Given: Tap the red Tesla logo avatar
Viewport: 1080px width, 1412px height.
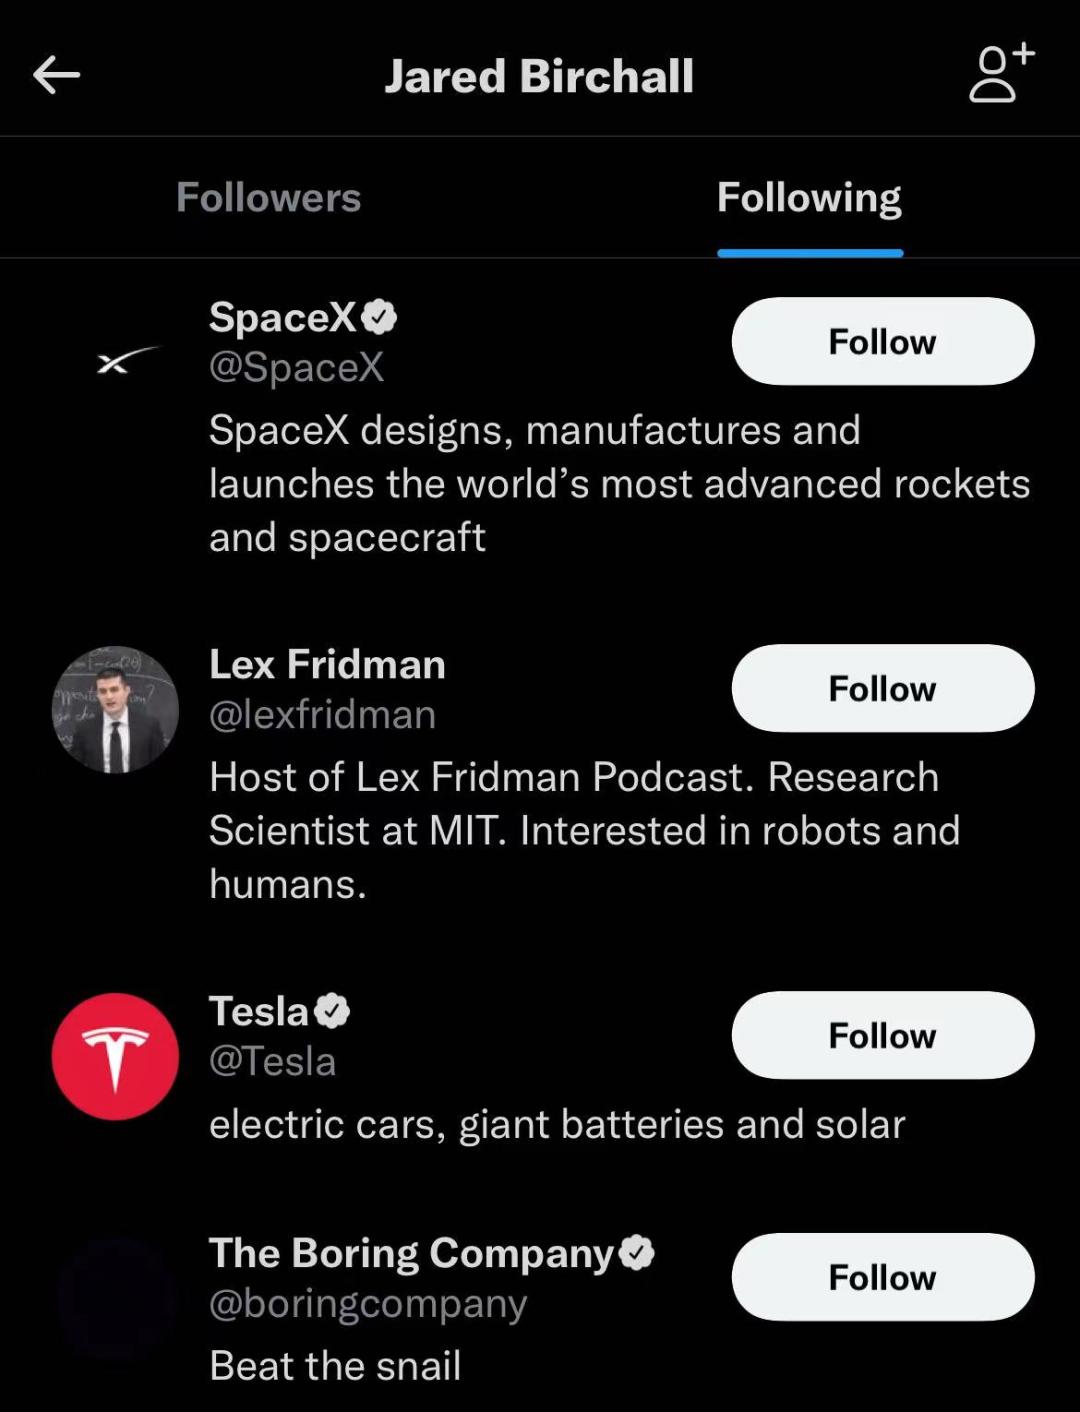Looking at the screenshot, I should coord(115,1056).
